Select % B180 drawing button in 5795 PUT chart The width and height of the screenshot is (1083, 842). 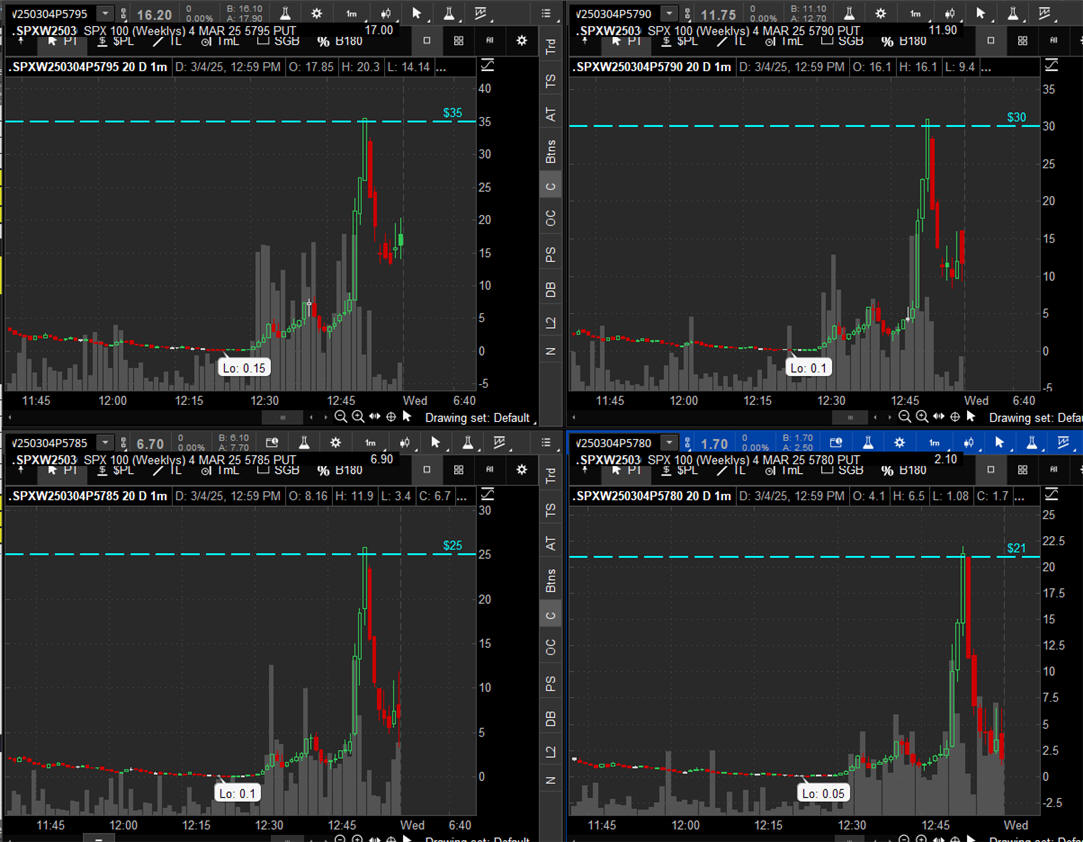(x=339, y=41)
